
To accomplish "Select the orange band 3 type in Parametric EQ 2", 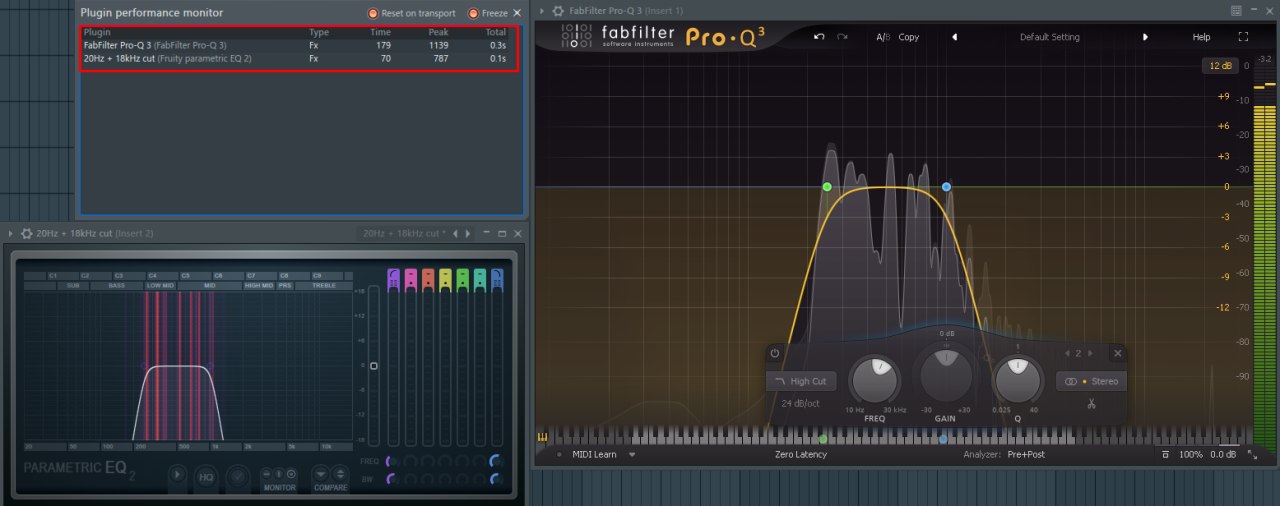I will pos(428,278).
